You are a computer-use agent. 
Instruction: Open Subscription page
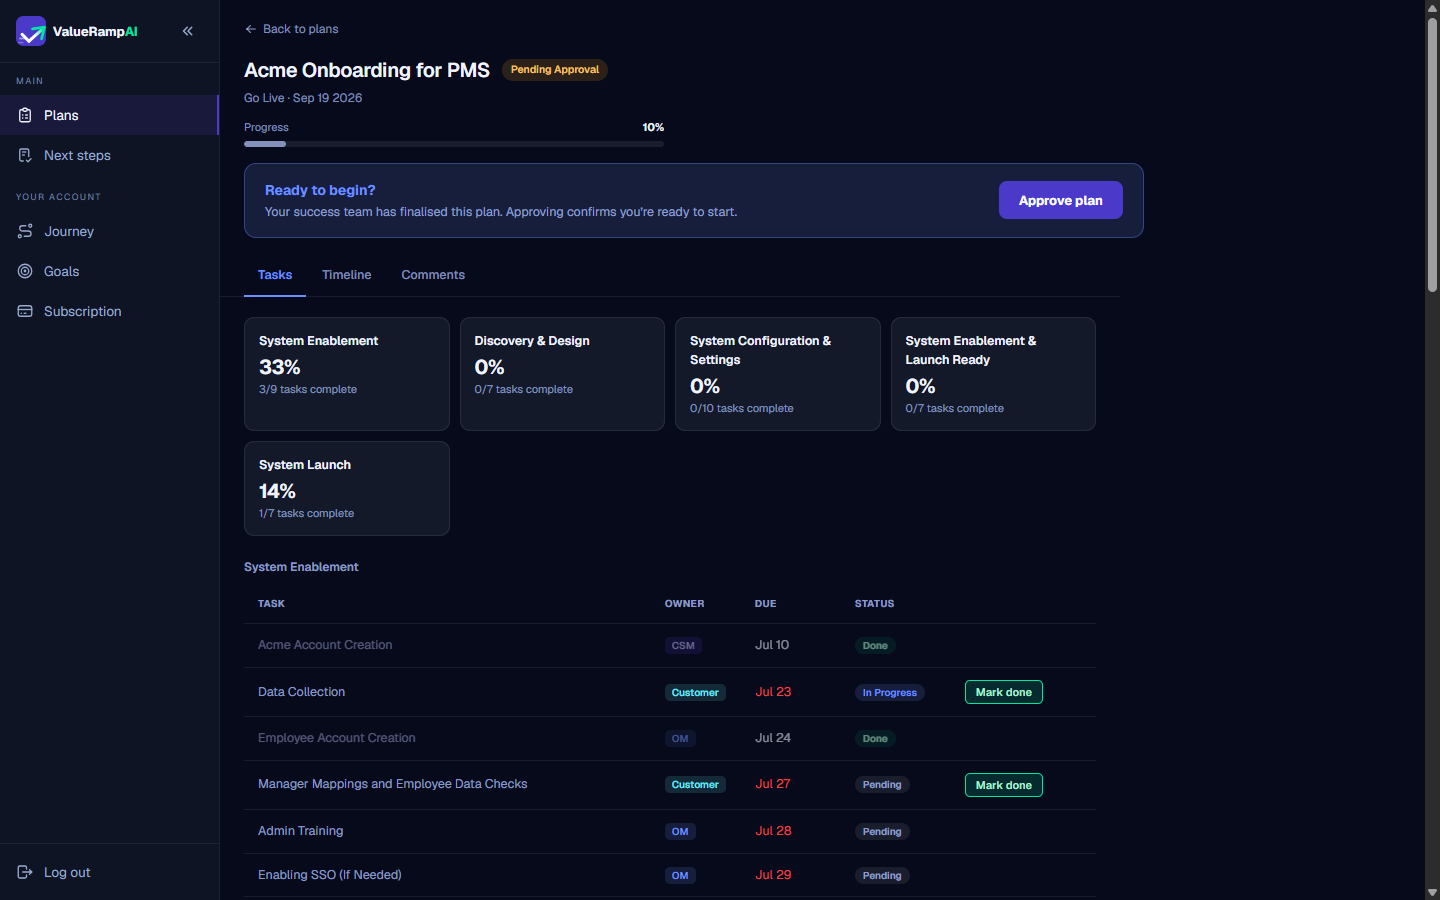(109, 311)
